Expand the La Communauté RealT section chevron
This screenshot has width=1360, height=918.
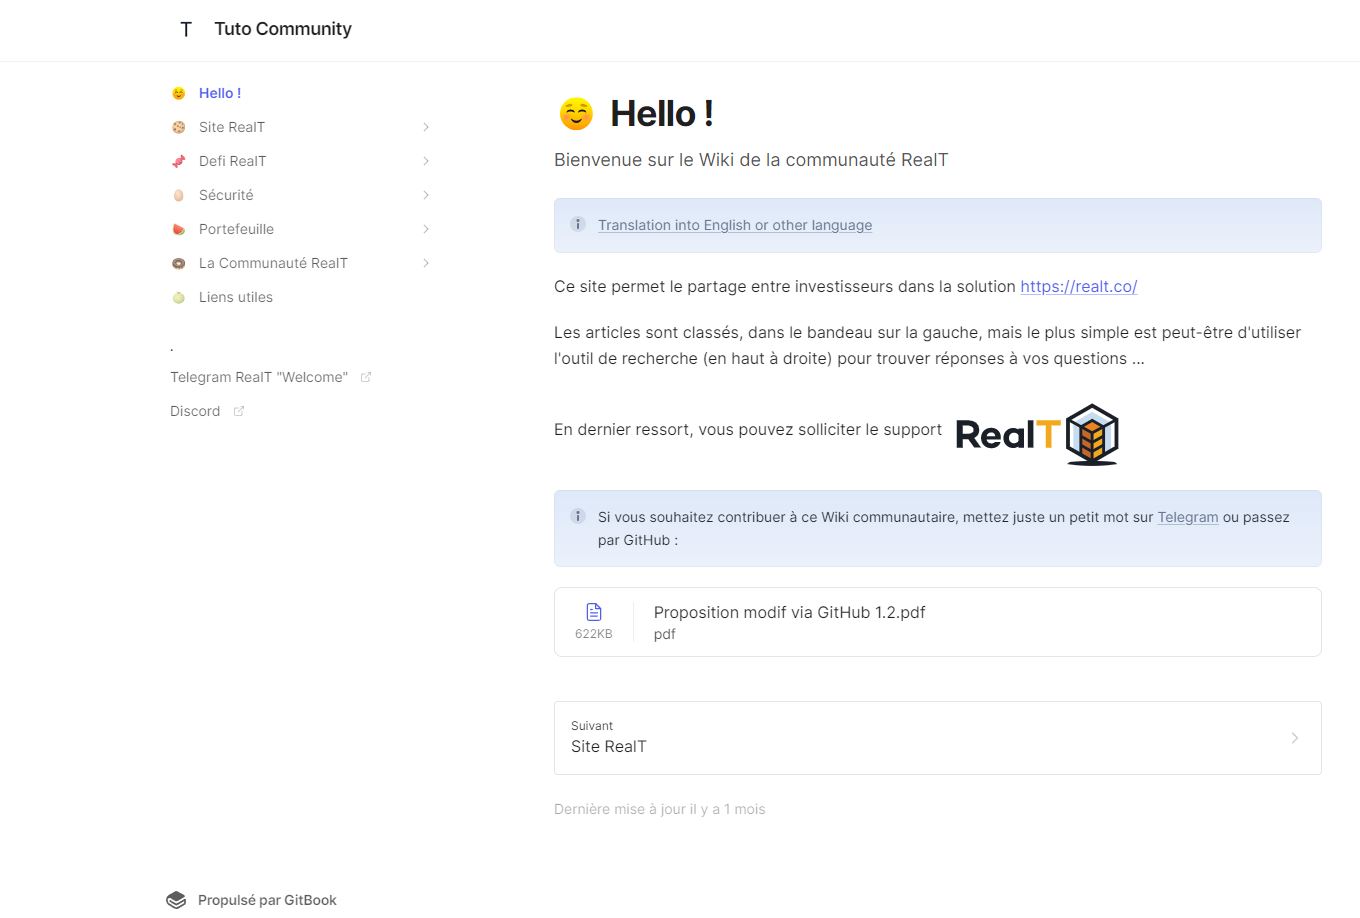click(x=426, y=263)
